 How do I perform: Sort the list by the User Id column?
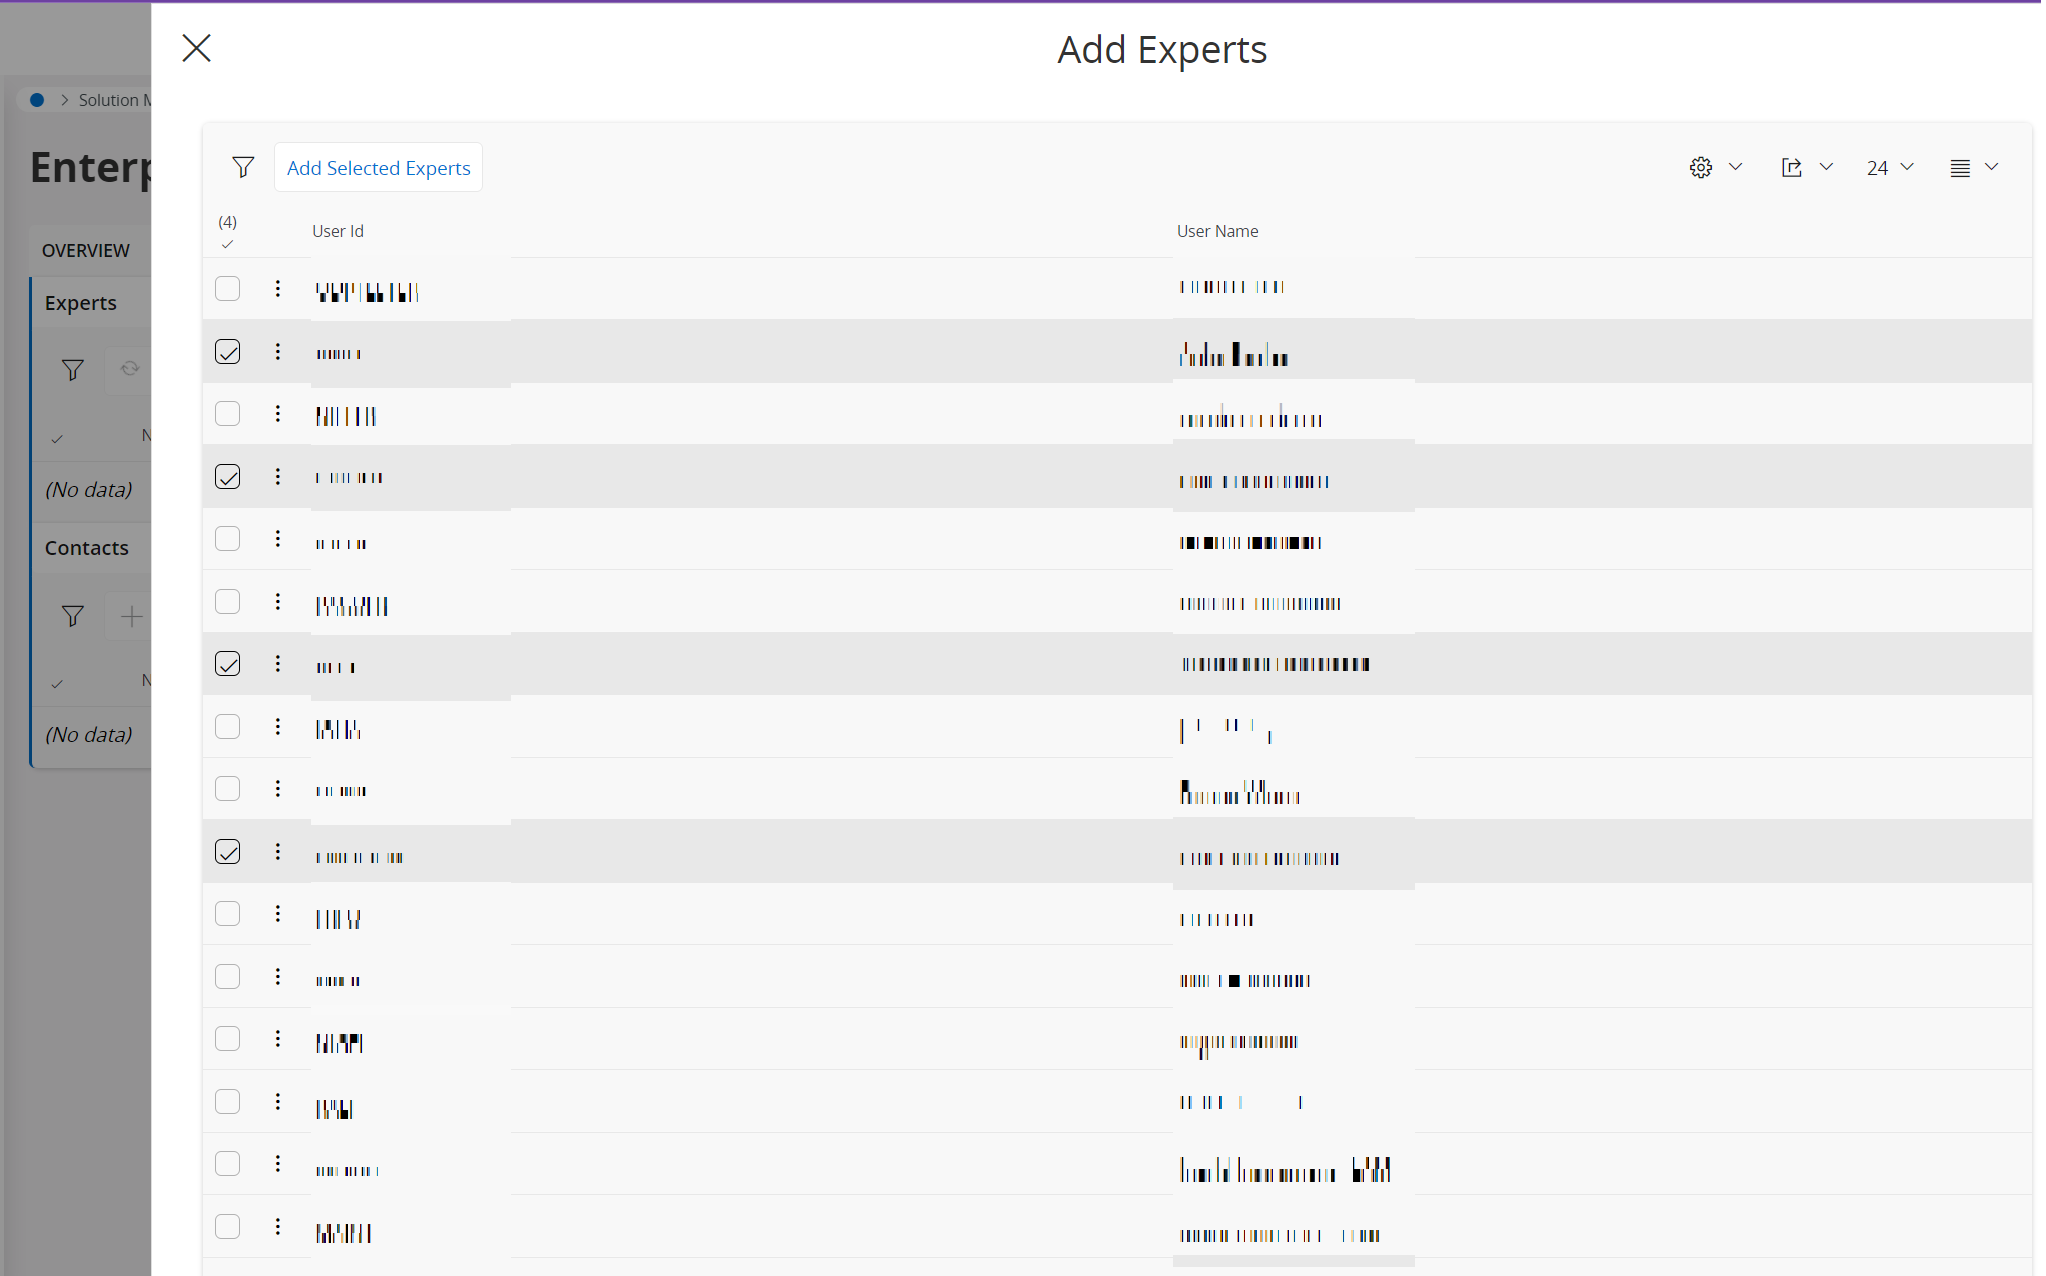[x=338, y=230]
